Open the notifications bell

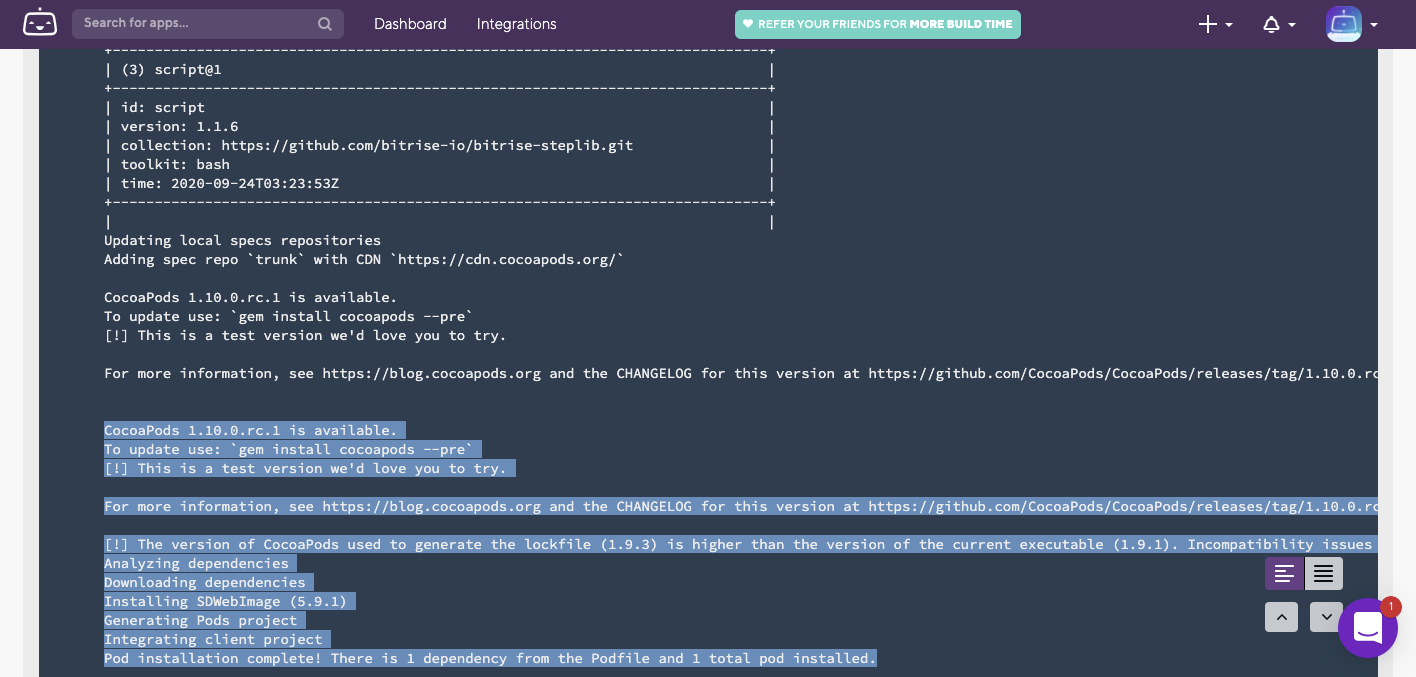(x=1271, y=24)
